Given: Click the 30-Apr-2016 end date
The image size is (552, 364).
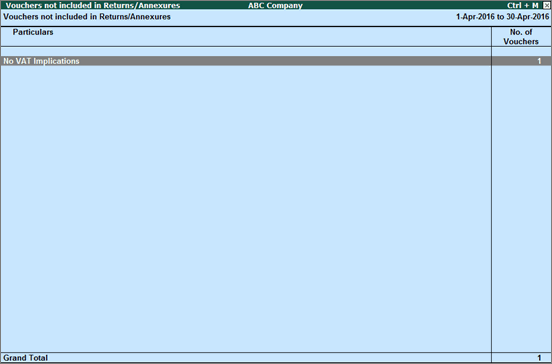Looking at the screenshot, I should point(528,17).
